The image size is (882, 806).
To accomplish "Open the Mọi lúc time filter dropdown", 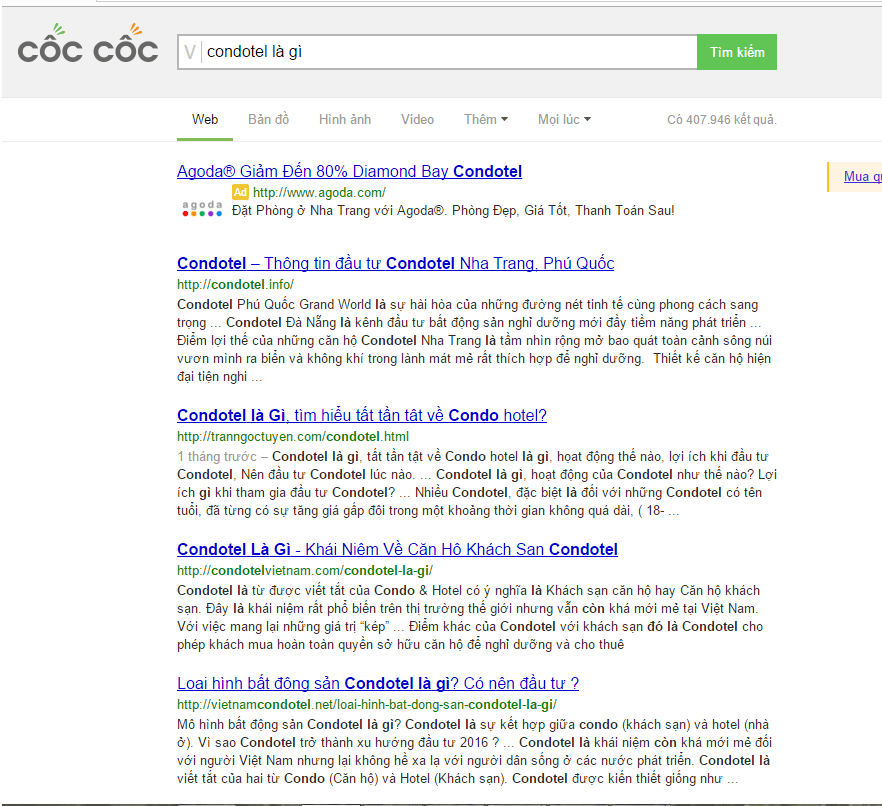I will [564, 119].
